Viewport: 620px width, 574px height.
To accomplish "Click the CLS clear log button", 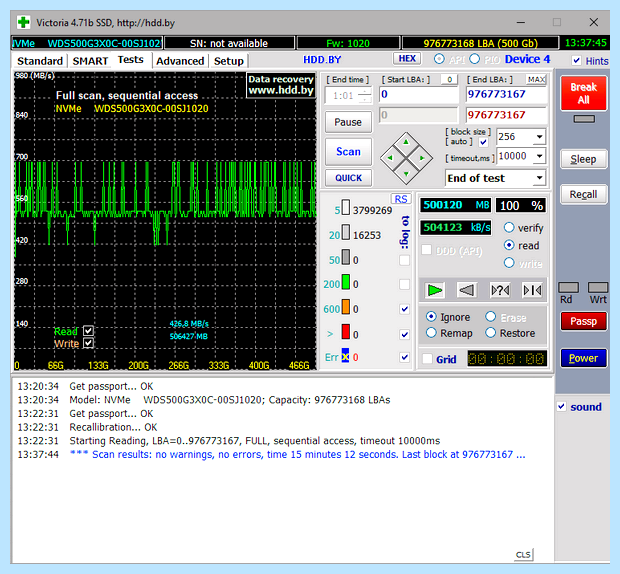I will click(x=524, y=555).
